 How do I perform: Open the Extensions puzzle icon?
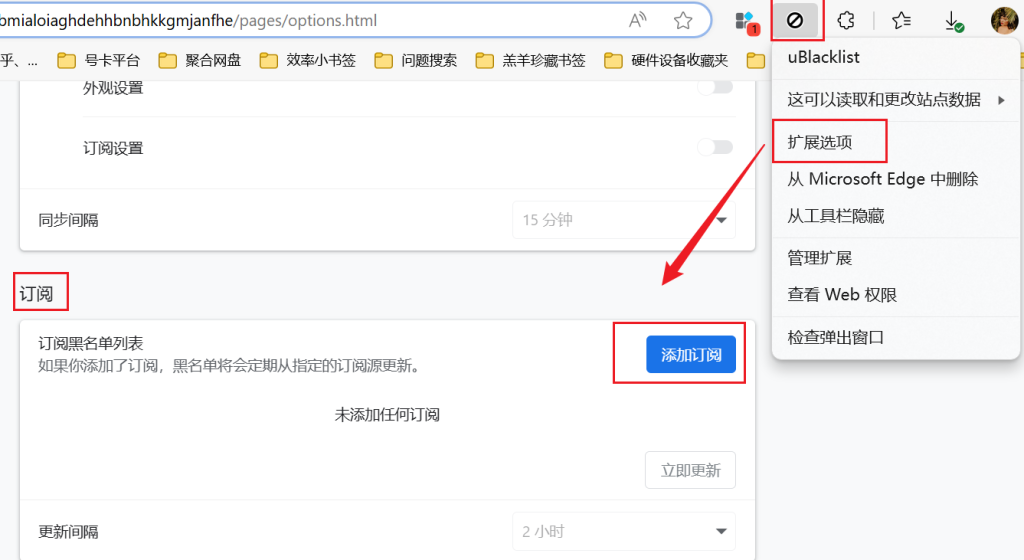point(846,20)
